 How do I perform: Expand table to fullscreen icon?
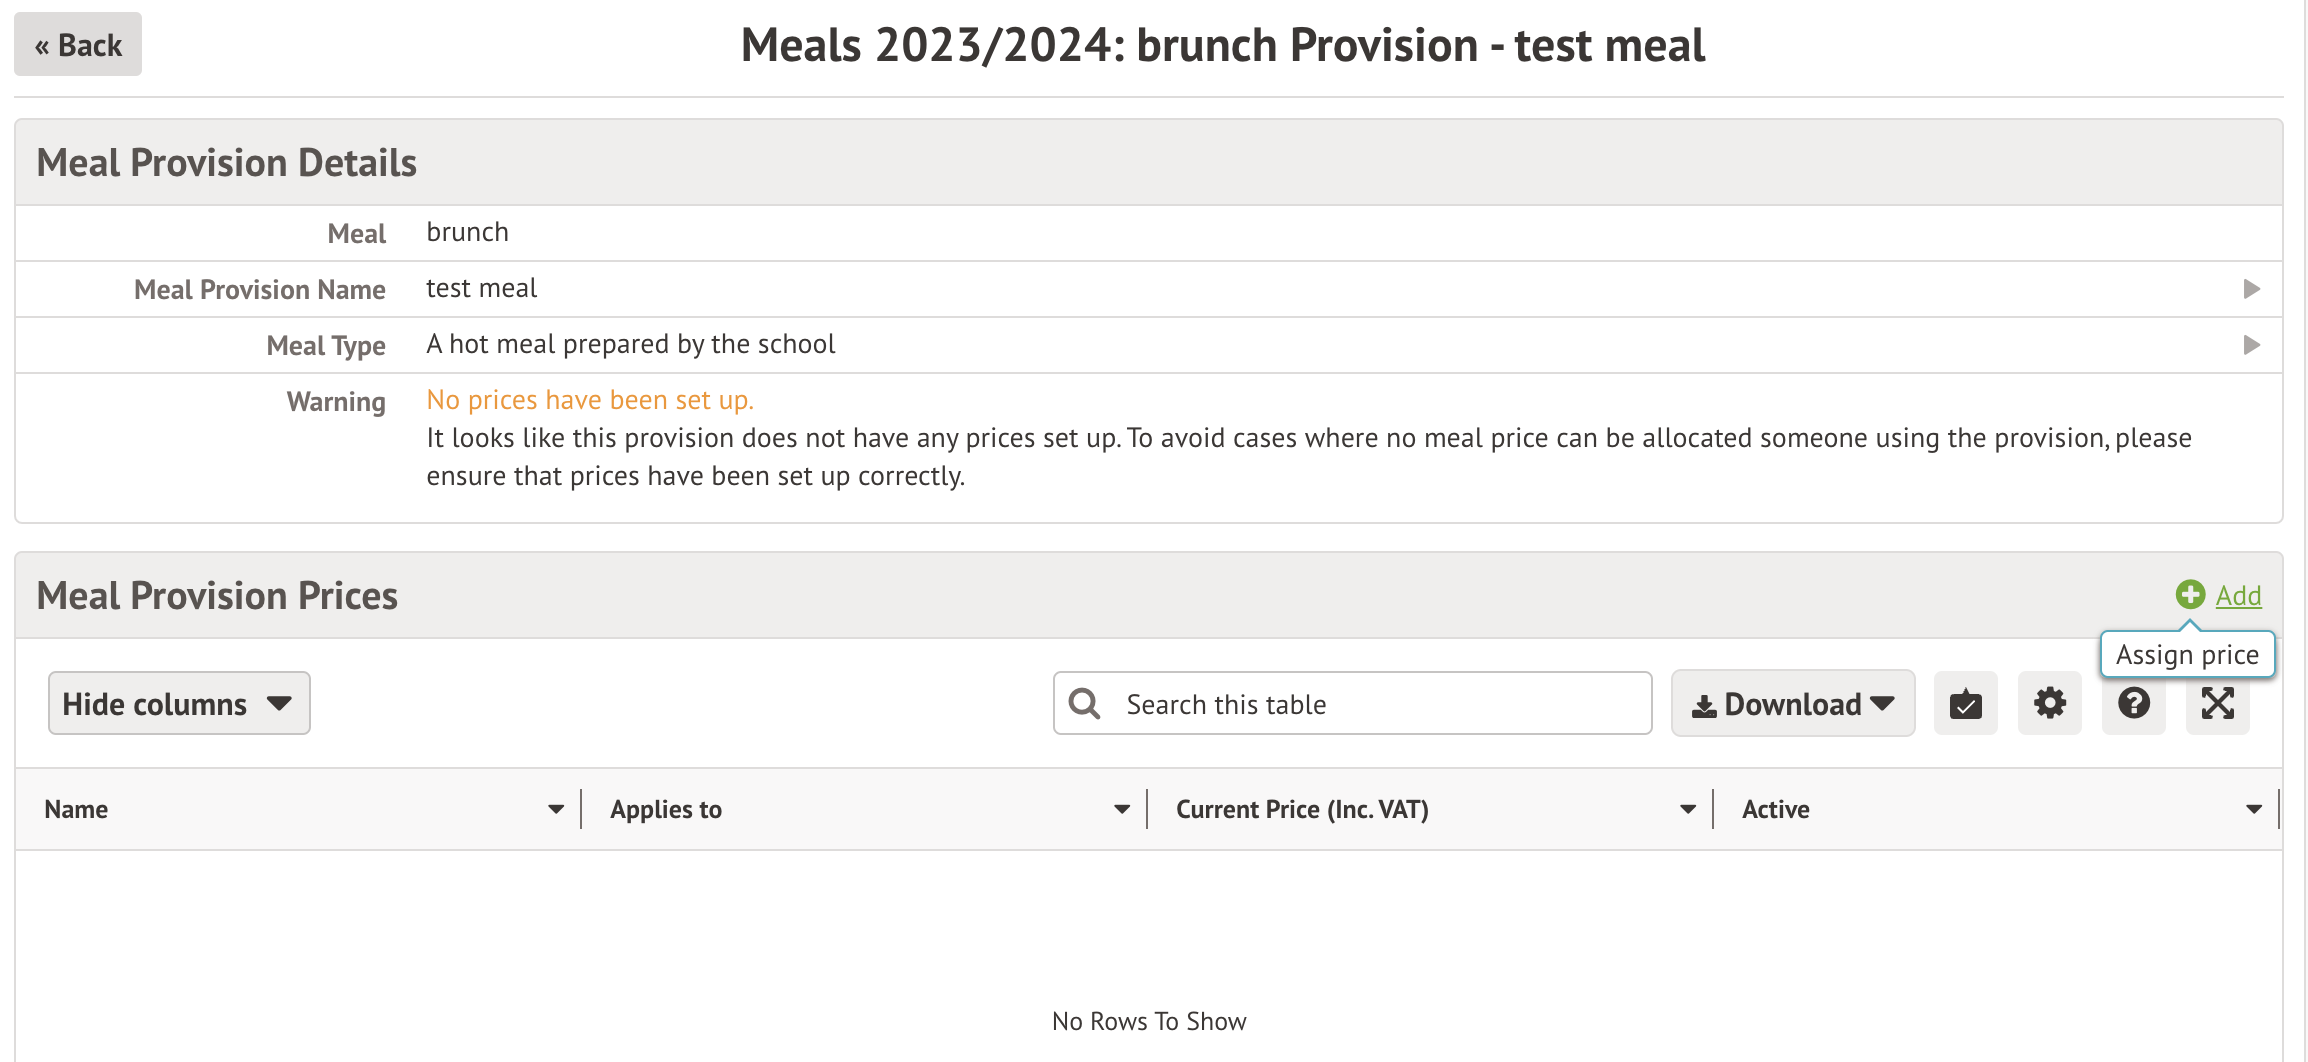(x=2217, y=704)
